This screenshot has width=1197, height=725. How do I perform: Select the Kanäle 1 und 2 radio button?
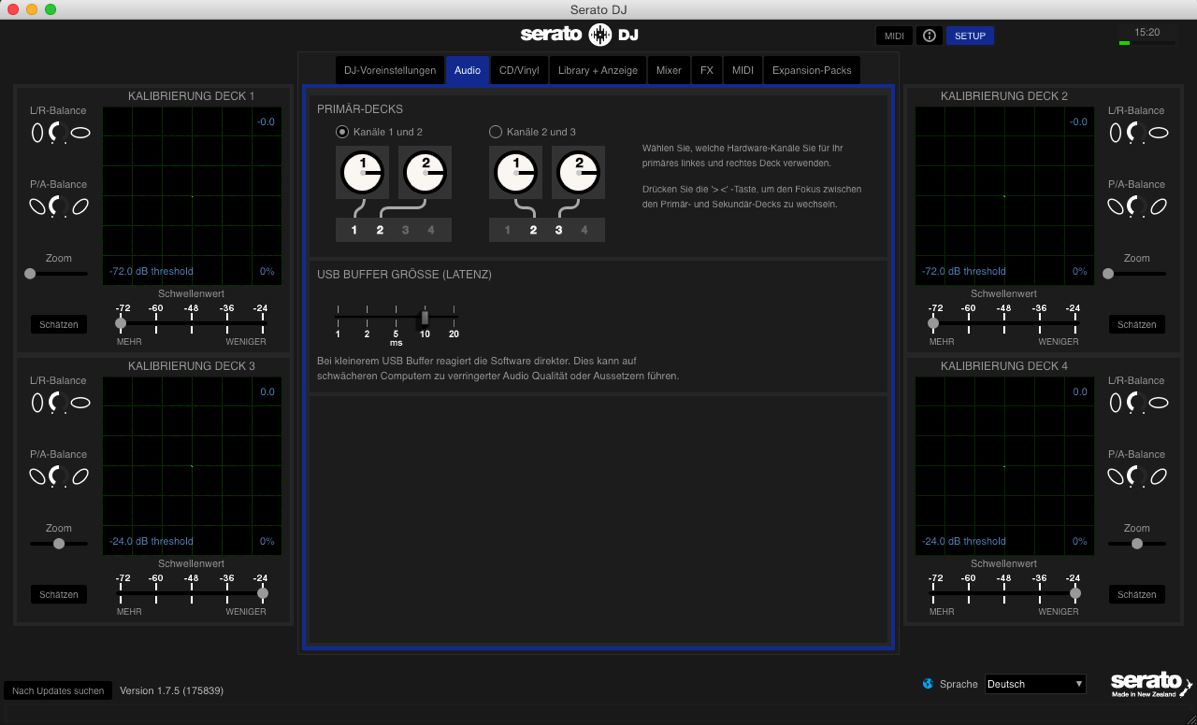pos(342,132)
